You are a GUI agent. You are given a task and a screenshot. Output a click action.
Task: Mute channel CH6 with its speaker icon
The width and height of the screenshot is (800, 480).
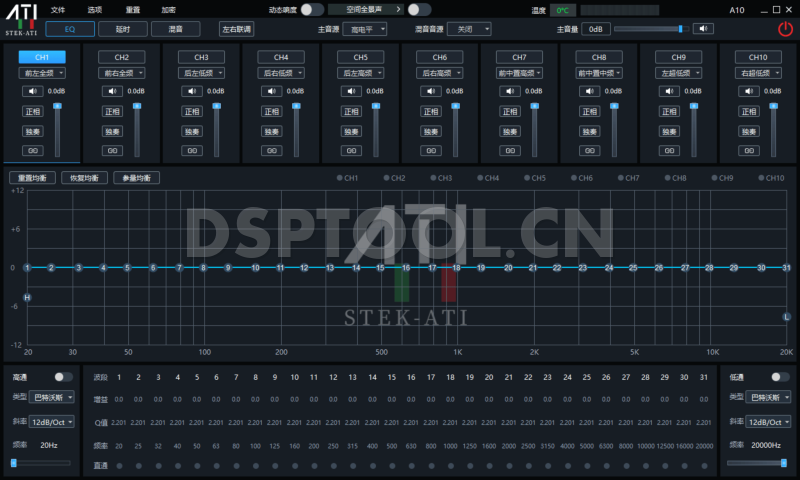[431, 91]
